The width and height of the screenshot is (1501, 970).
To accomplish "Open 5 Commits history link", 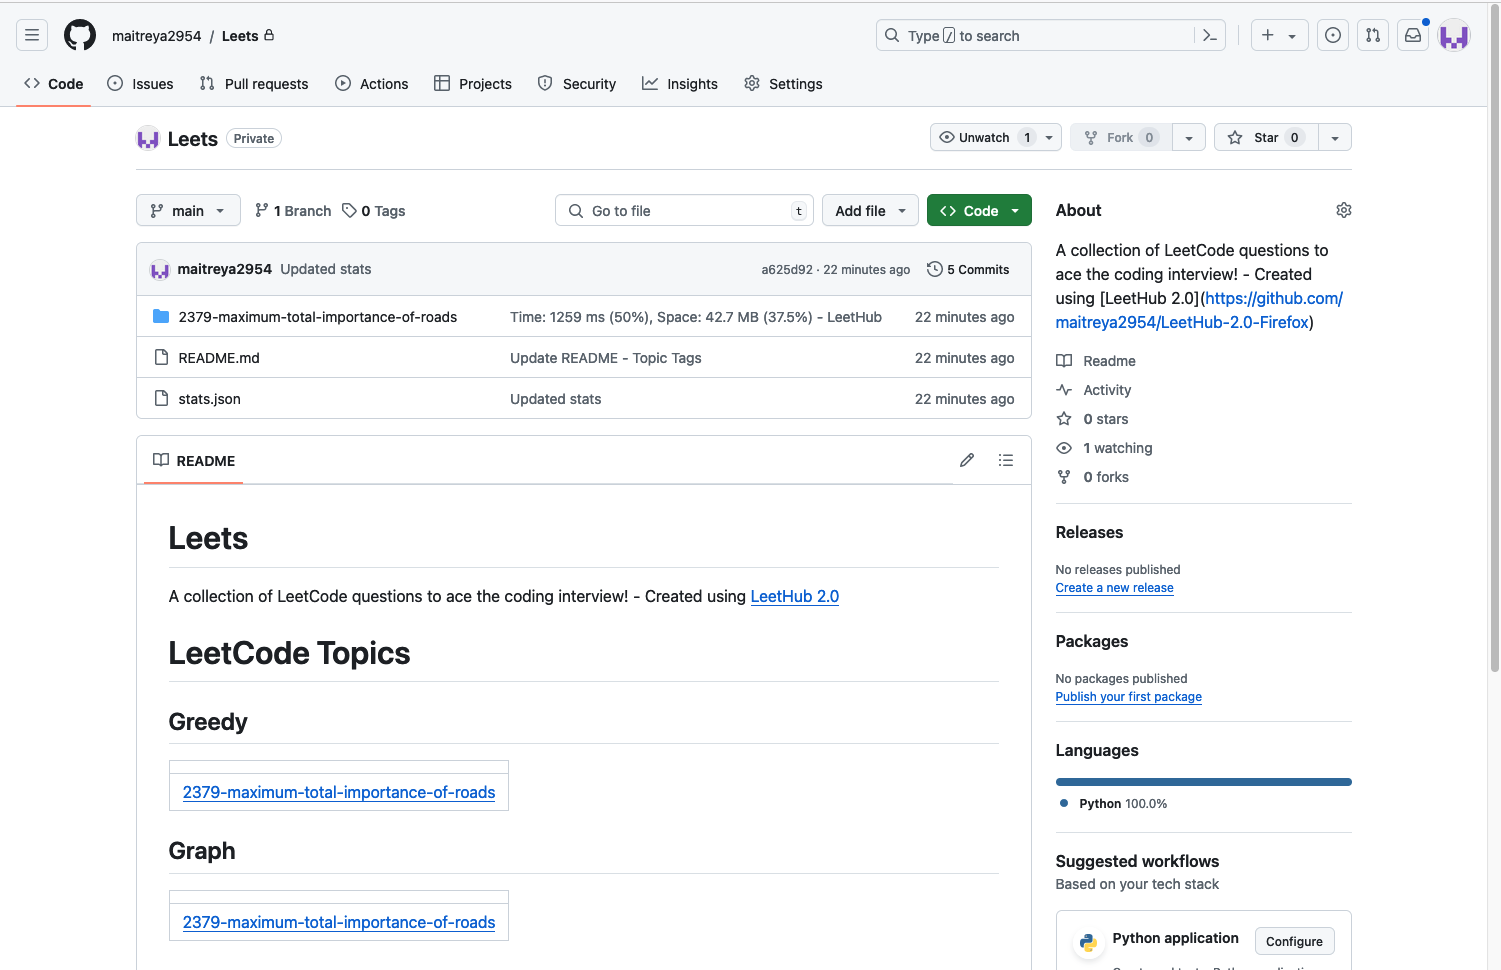I will click(968, 269).
